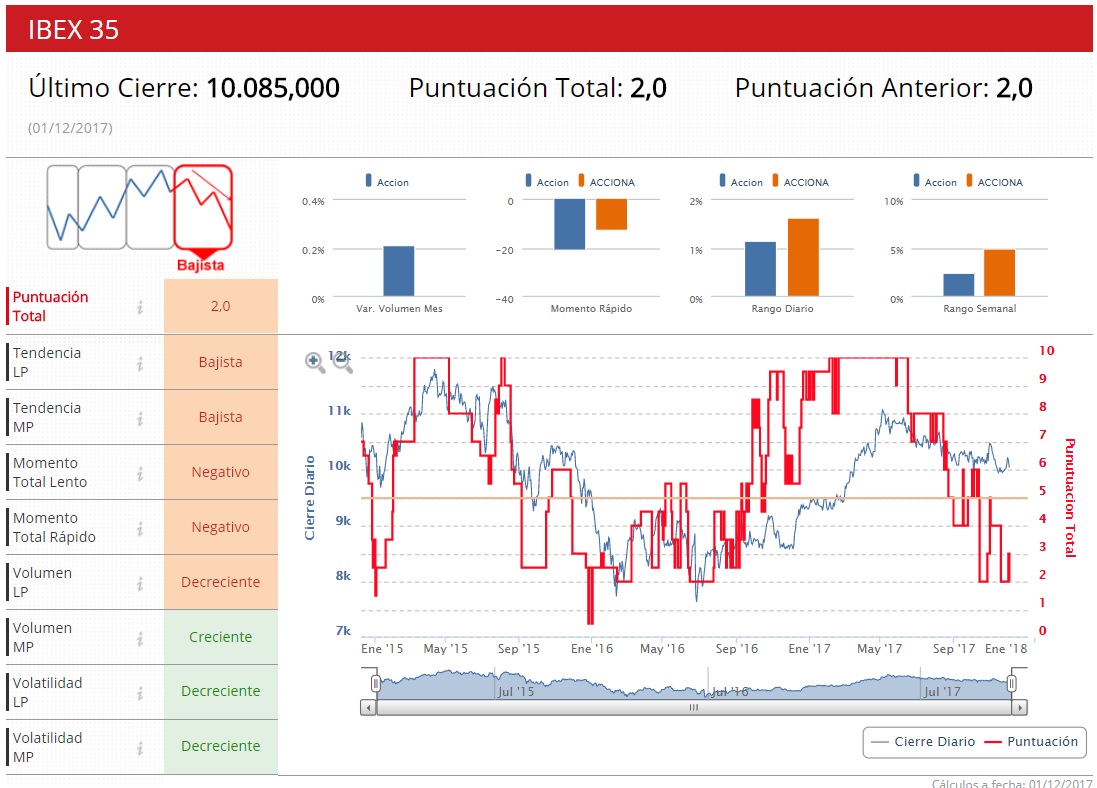Image resolution: width=1097 pixels, height=788 pixels.
Task: Click the navigator scrollbar right arrow
Action: [x=1019, y=708]
